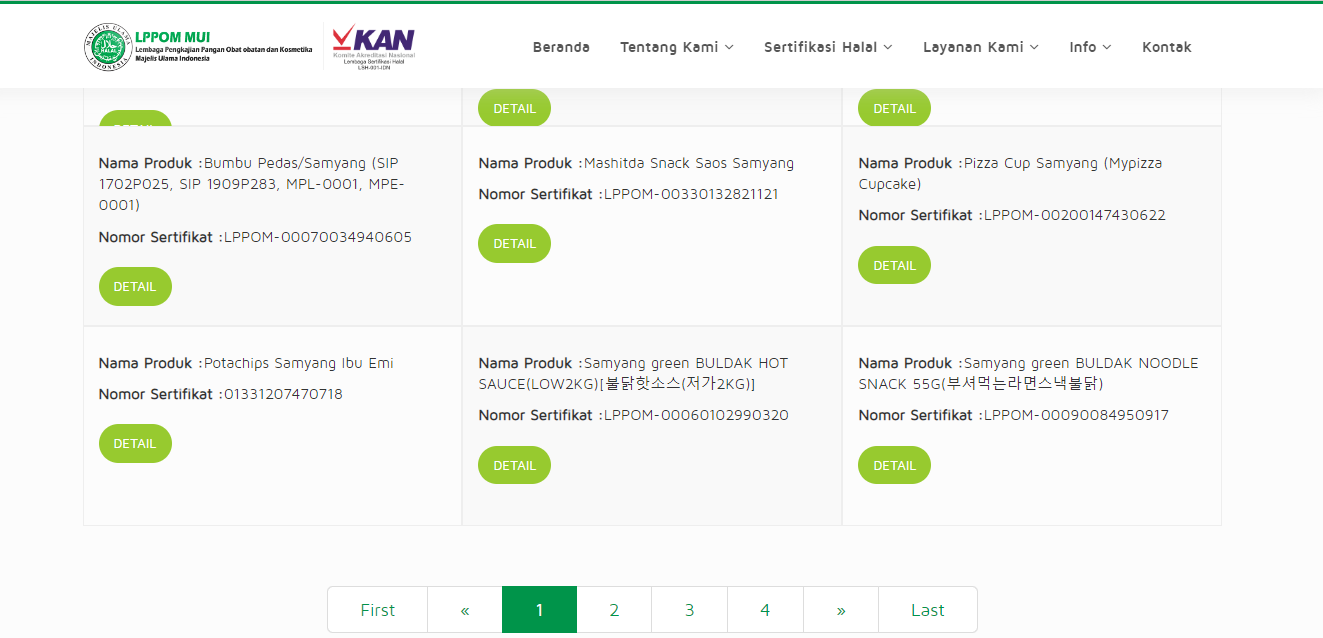
Task: Open the Sertifikasi Halal dropdown menu
Action: [828, 47]
